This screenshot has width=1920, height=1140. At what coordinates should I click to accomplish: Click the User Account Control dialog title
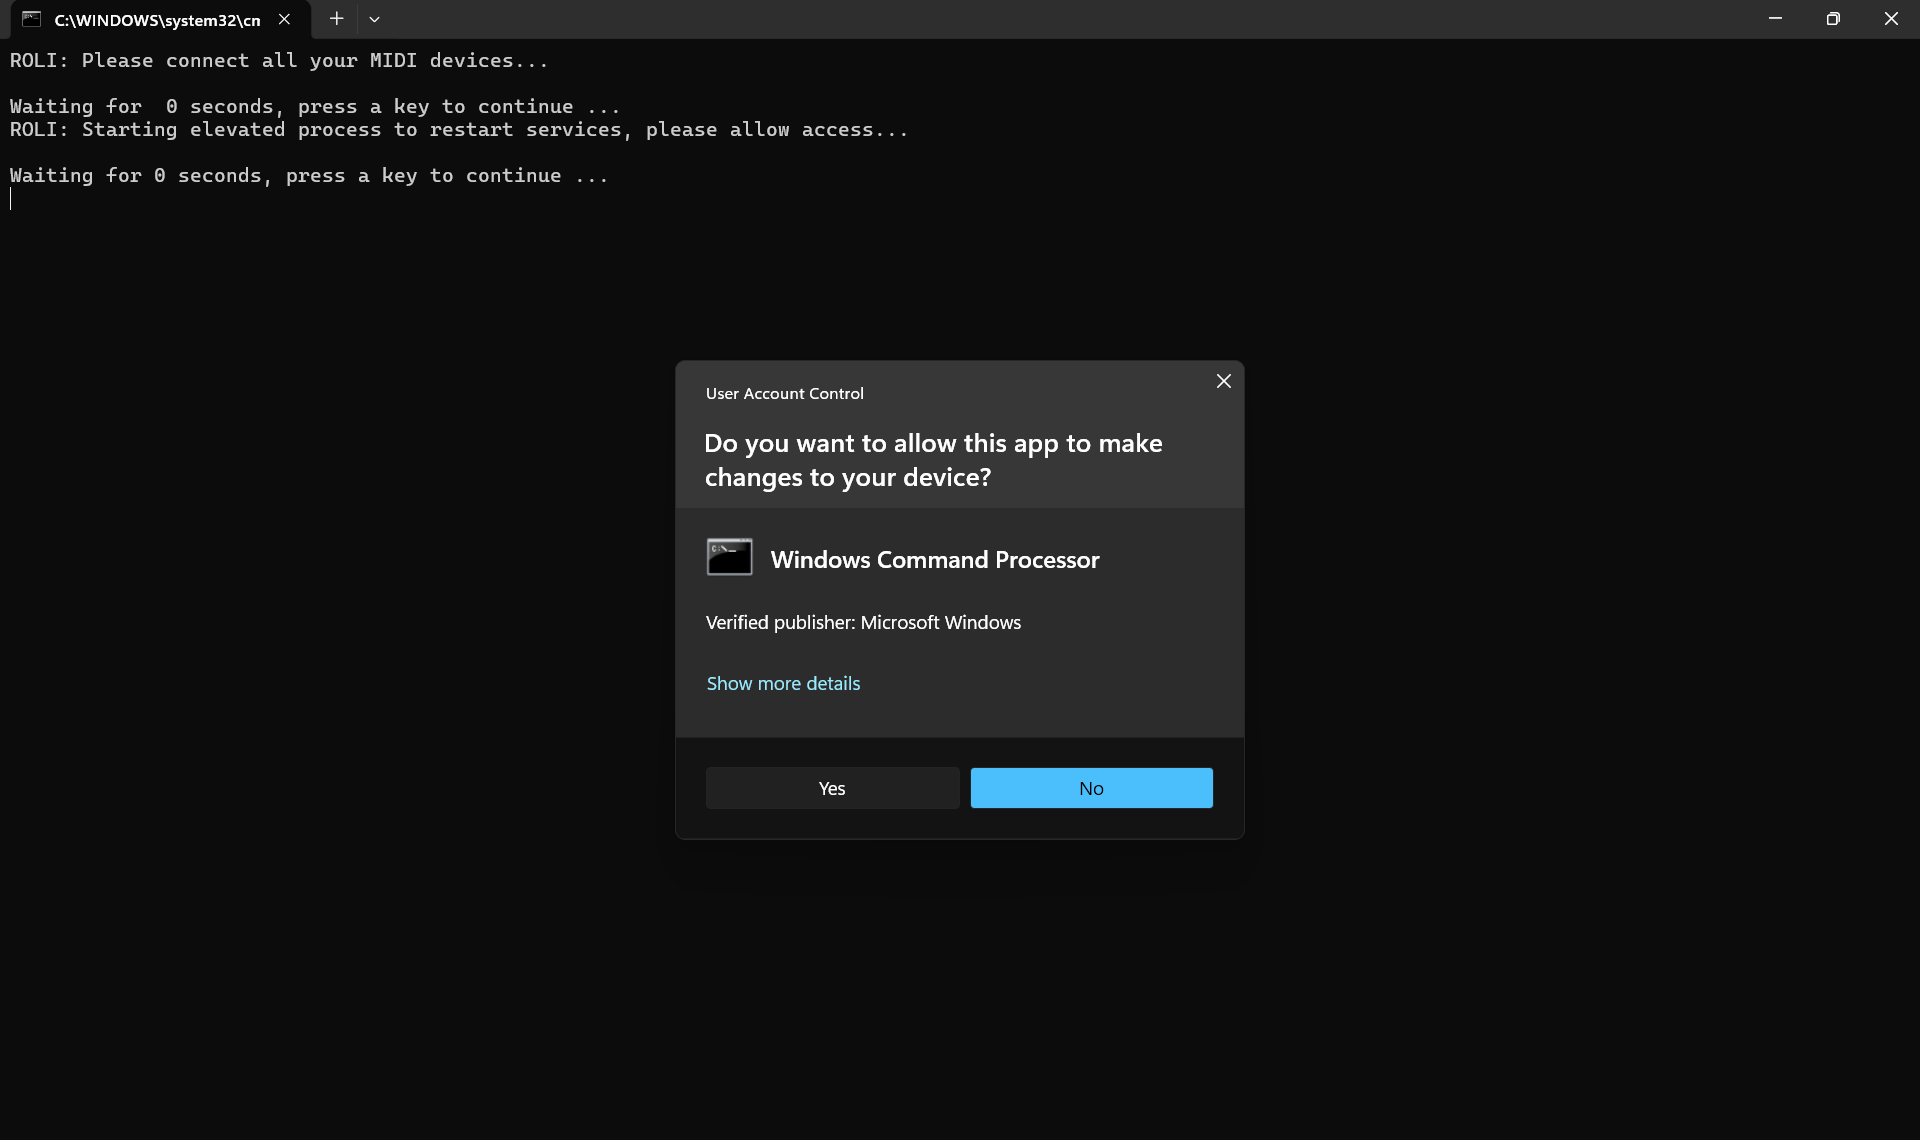[784, 393]
